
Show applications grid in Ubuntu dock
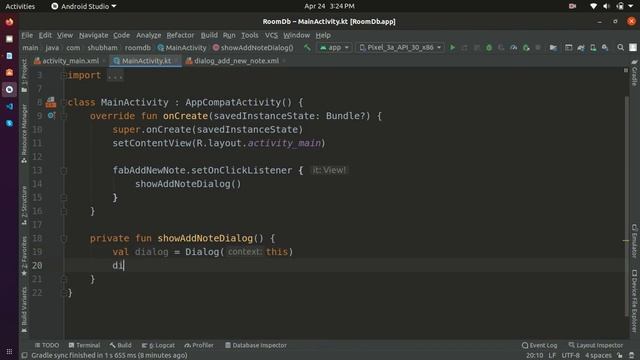click(9, 351)
